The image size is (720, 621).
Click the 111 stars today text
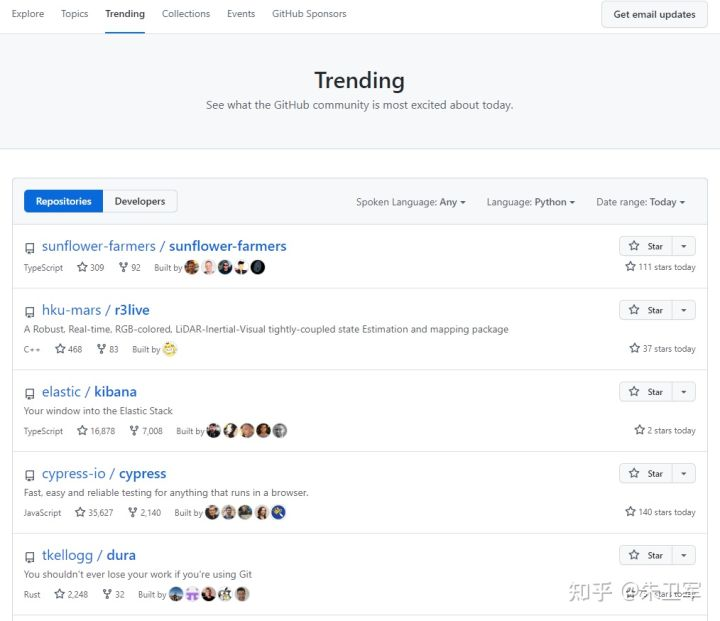click(660, 267)
